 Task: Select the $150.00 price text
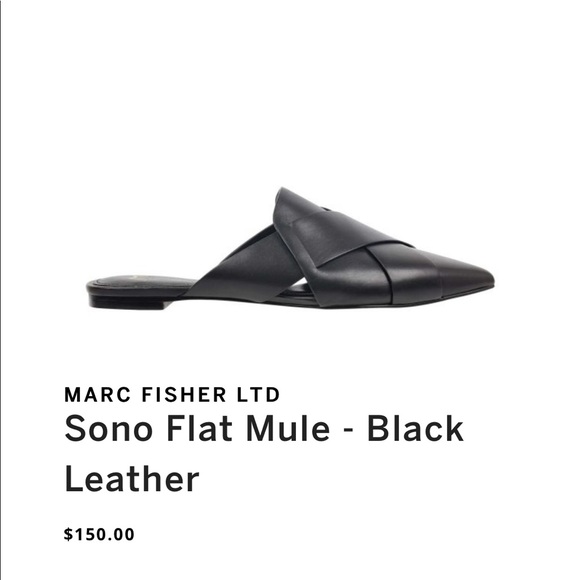(x=99, y=535)
